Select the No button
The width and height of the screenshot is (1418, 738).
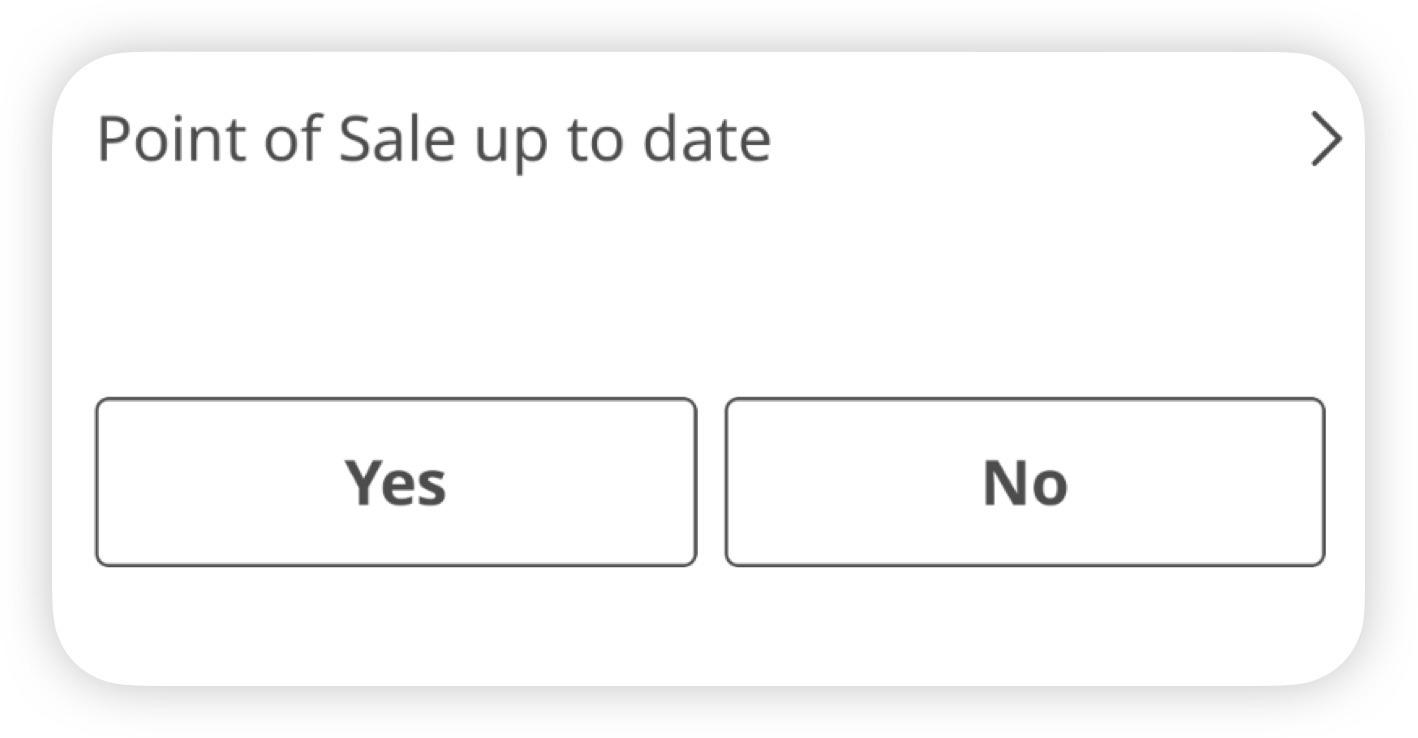(1025, 482)
